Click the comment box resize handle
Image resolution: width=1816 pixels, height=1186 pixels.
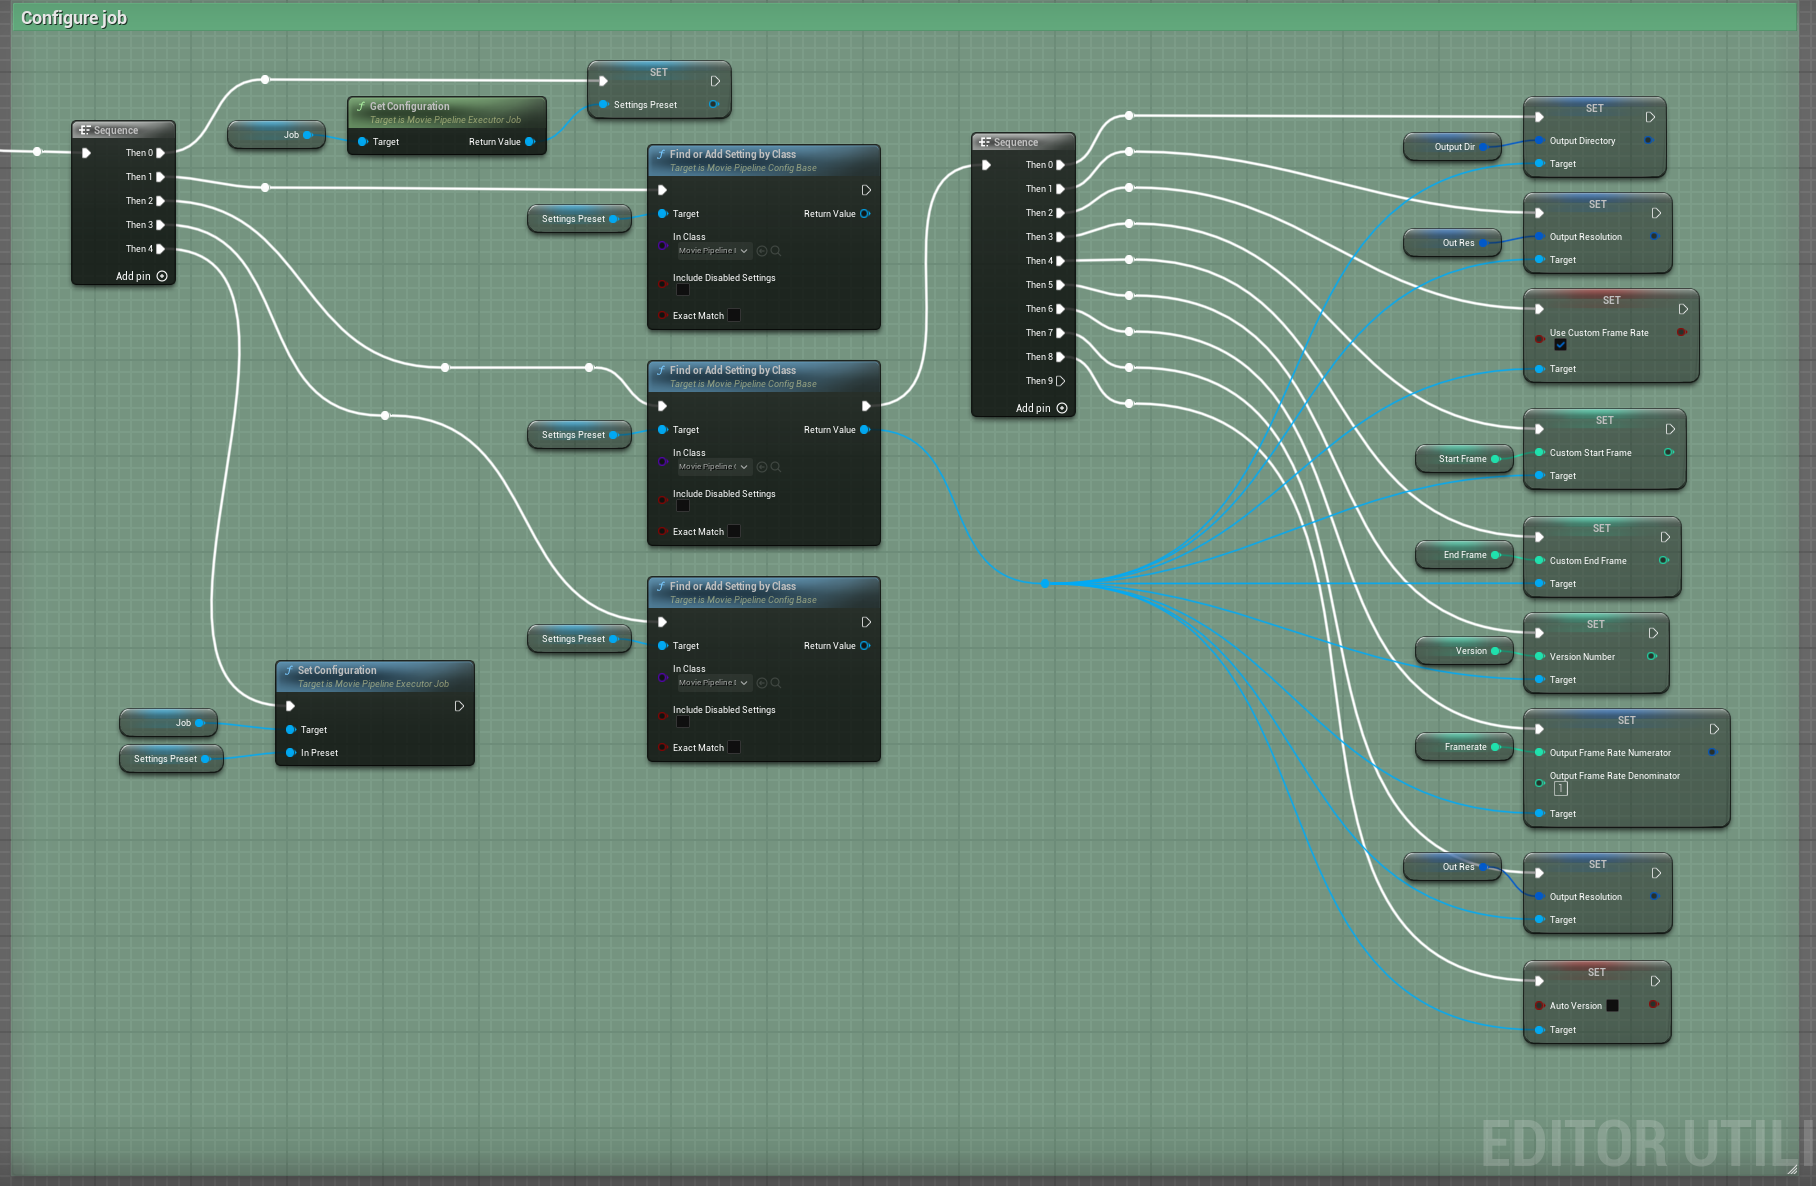(1792, 1169)
